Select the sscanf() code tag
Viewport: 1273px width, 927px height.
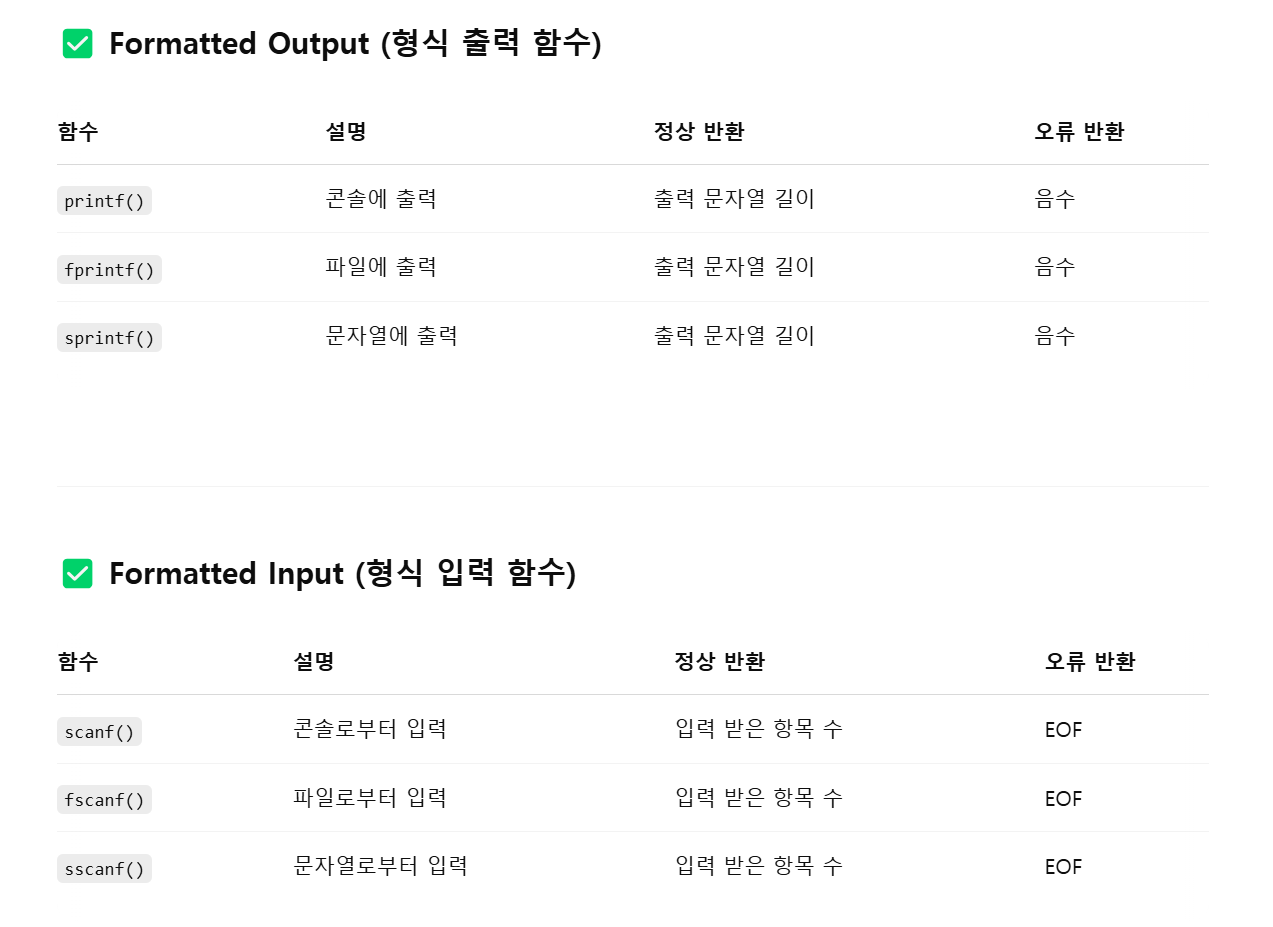(104, 869)
